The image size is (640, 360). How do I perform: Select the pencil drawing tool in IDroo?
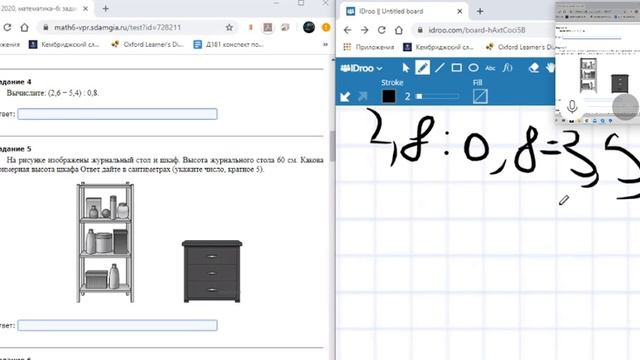(422, 68)
